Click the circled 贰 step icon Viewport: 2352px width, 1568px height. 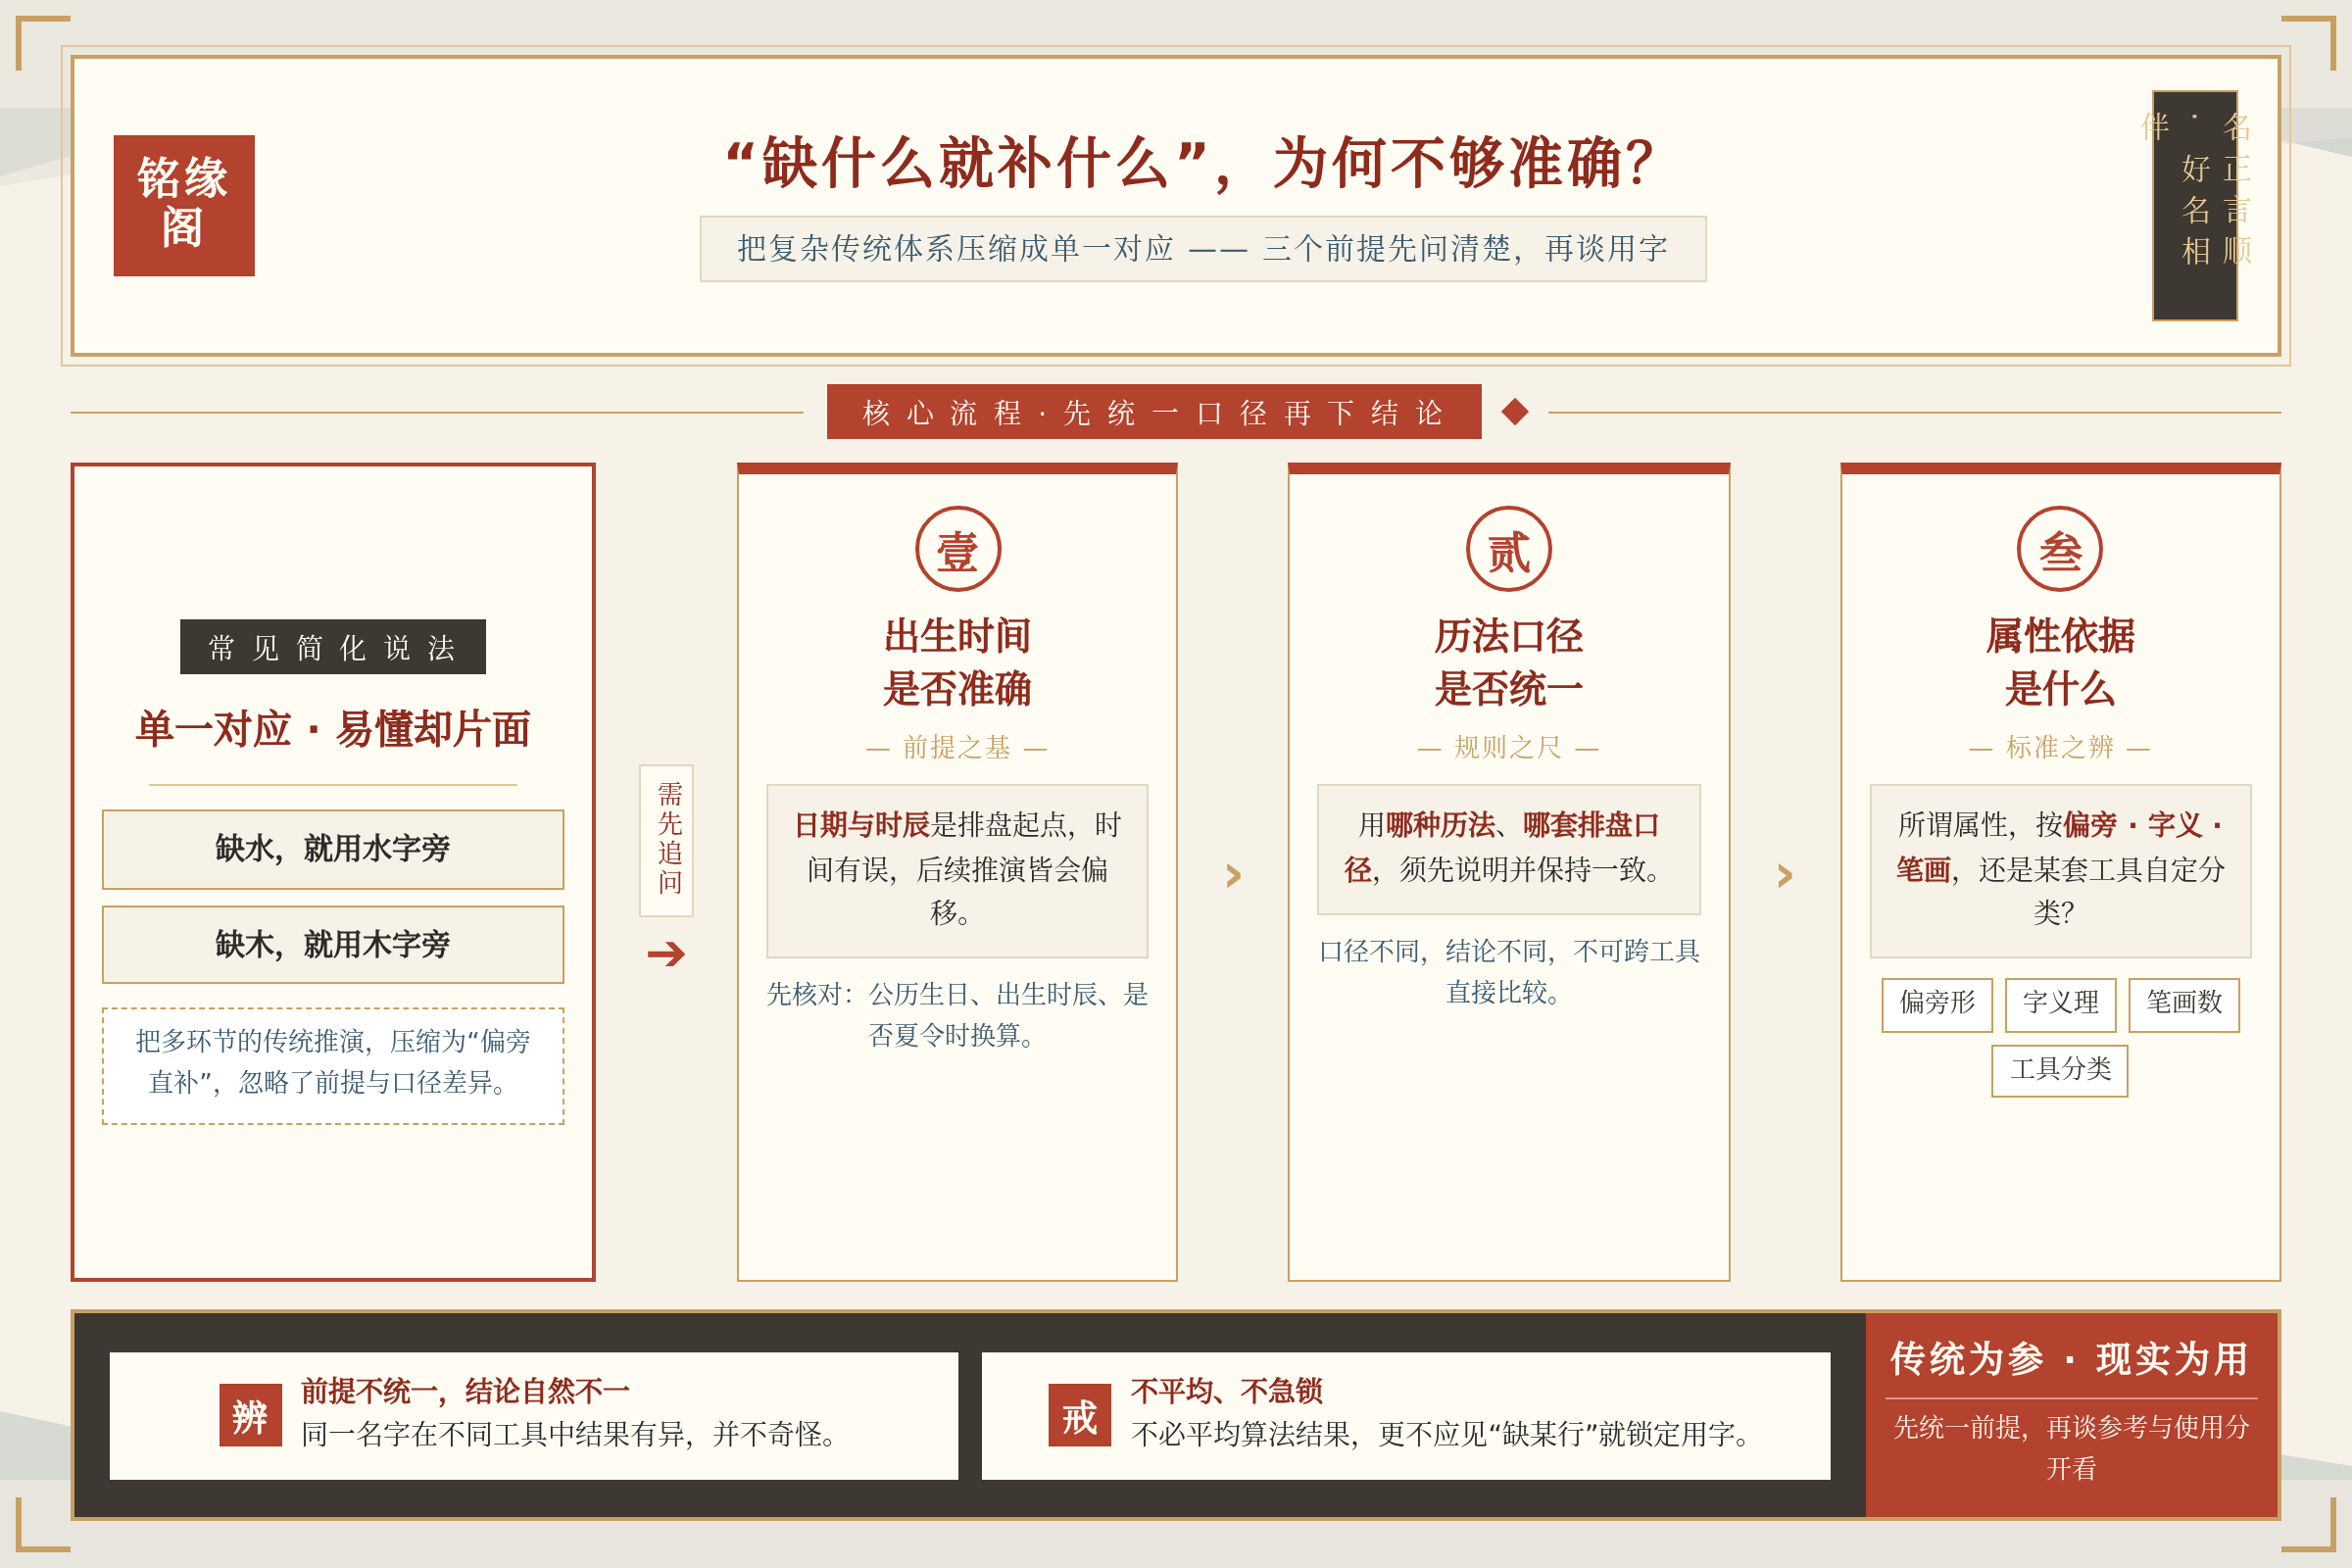[x=1509, y=549]
